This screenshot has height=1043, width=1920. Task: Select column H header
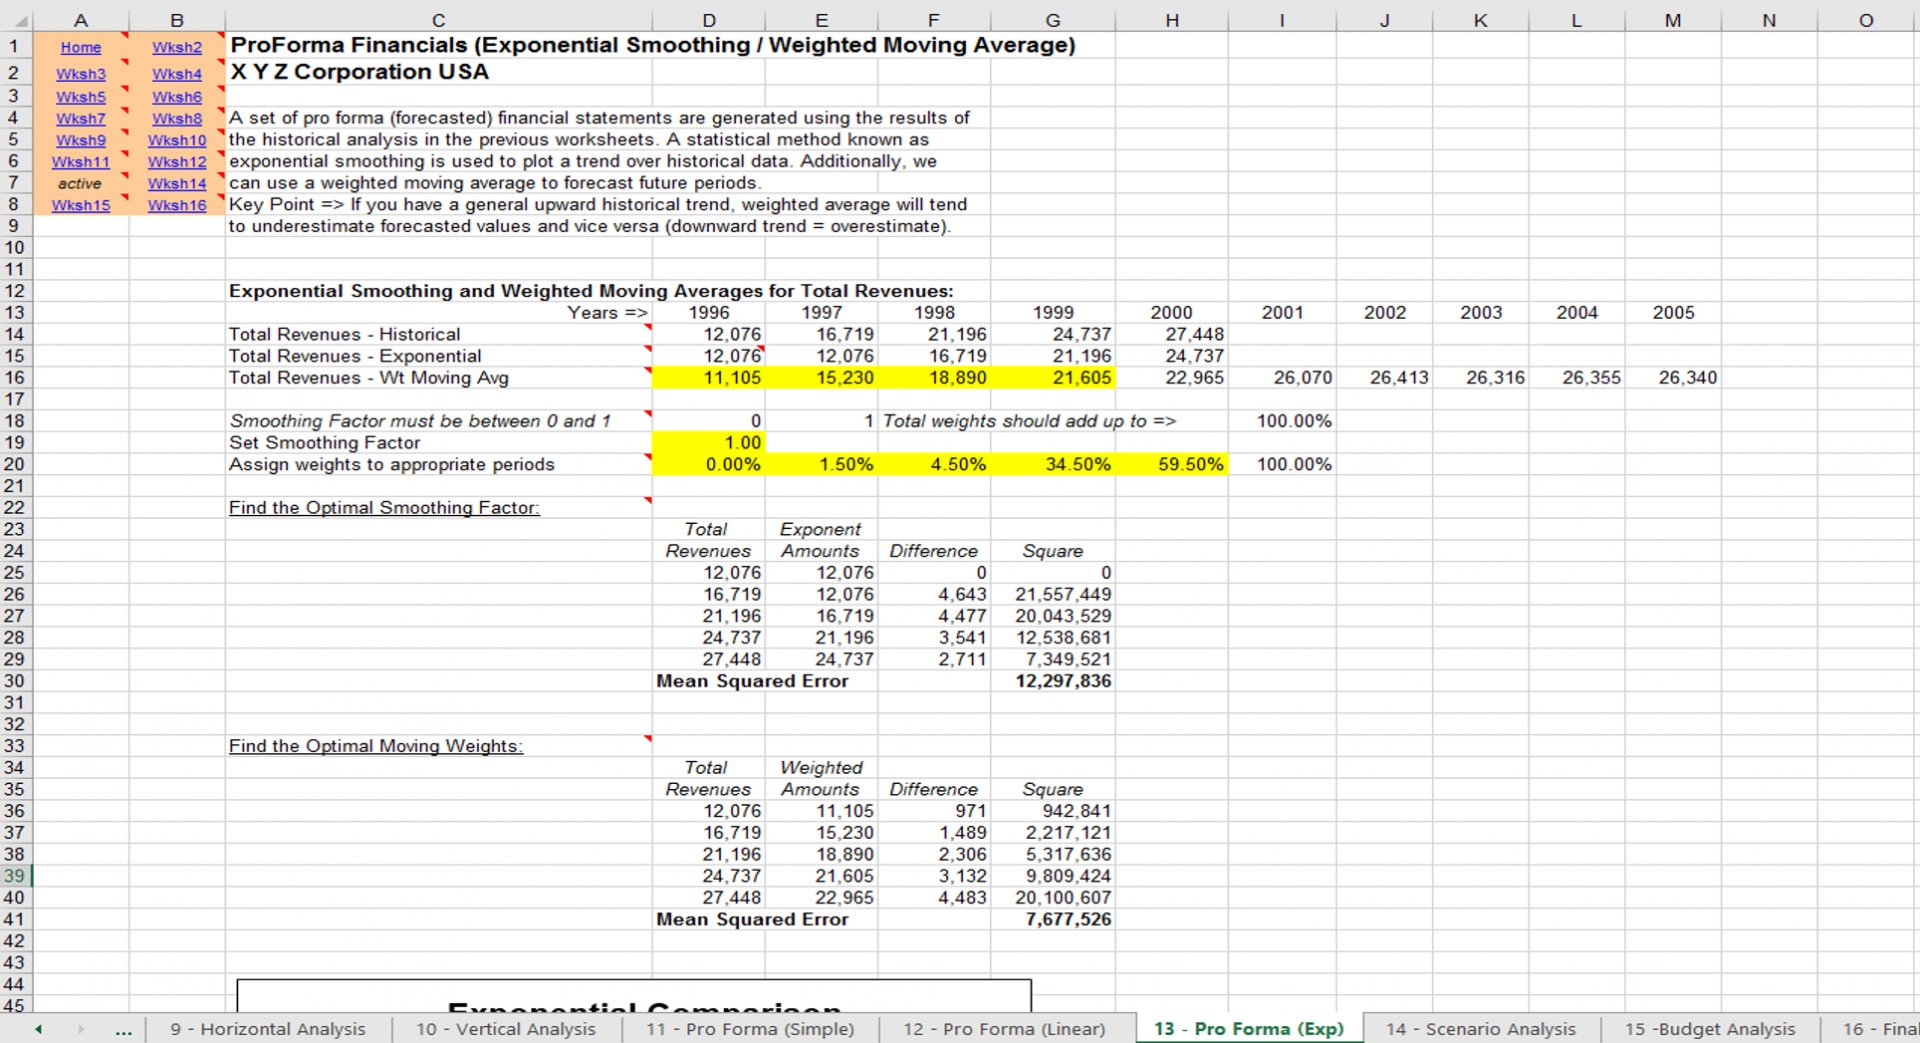1172,20
